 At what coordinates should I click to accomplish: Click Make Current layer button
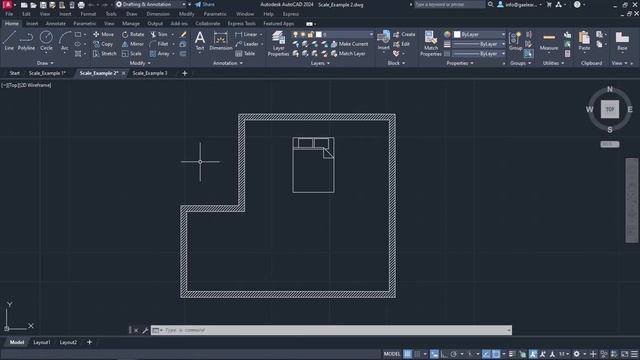pos(349,44)
